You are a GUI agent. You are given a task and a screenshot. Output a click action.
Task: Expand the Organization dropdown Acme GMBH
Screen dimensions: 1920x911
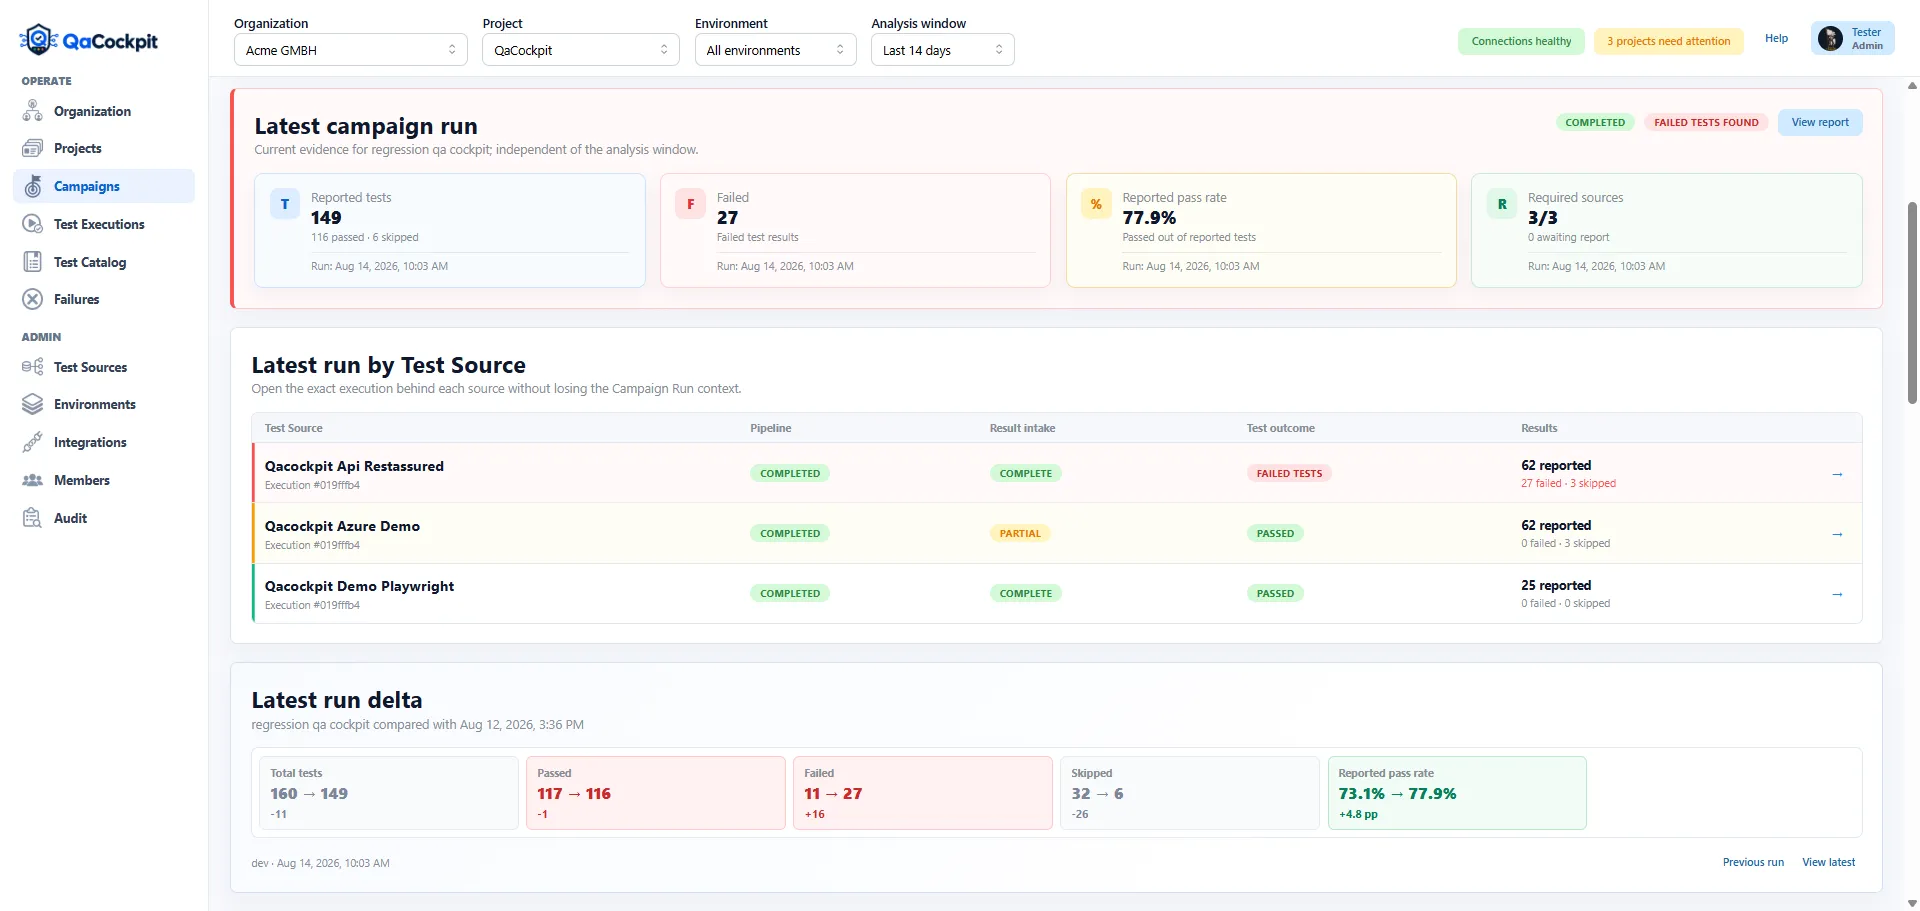pos(351,50)
